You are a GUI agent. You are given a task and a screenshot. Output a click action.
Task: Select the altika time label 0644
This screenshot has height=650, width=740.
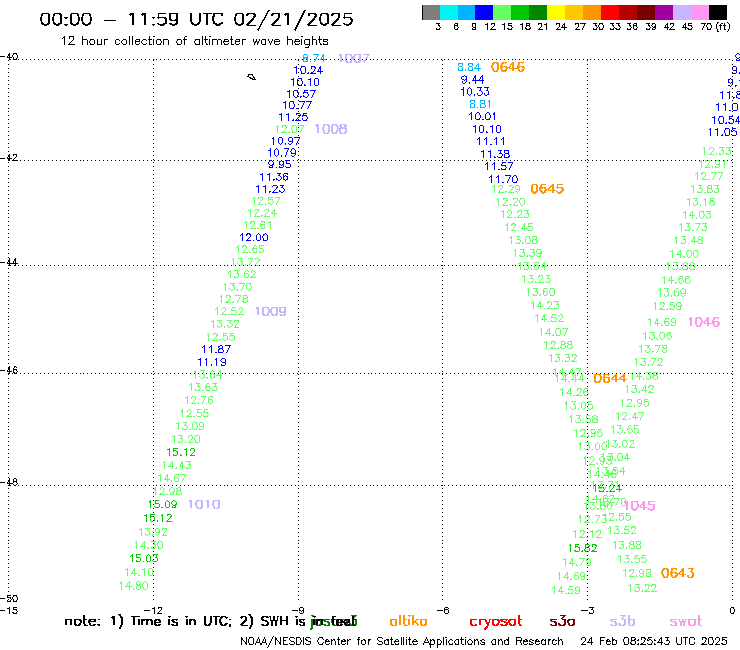[610, 378]
